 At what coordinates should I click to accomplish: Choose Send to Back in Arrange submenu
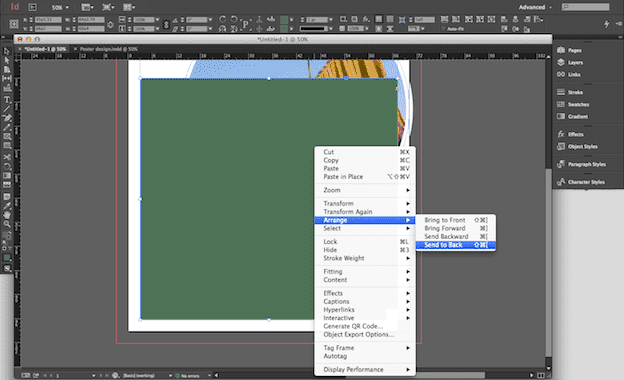click(456, 245)
